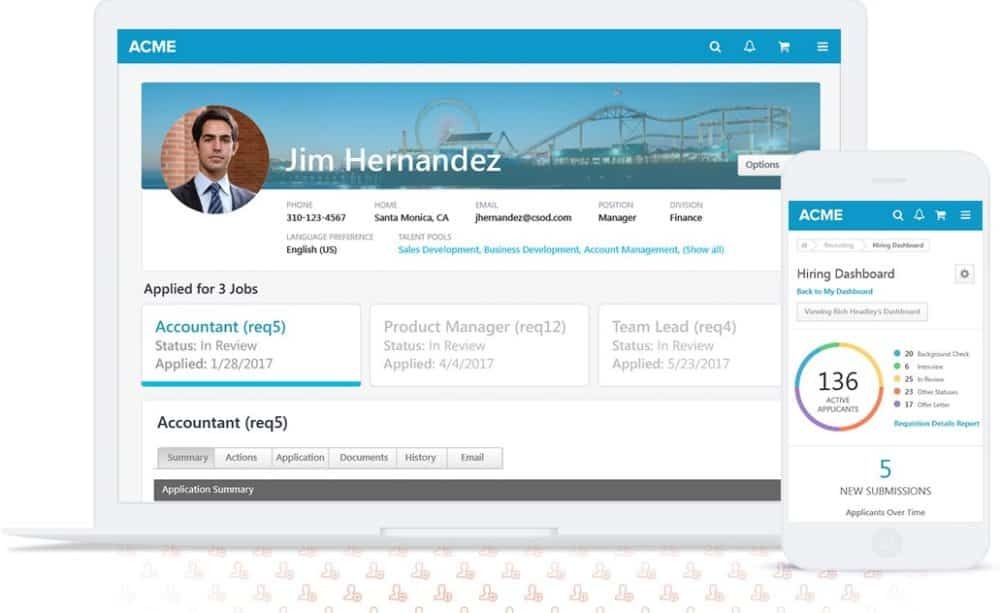
Task: Open the Viewing Rich Headley's Dashboard selector
Action: pyautogui.click(x=862, y=312)
